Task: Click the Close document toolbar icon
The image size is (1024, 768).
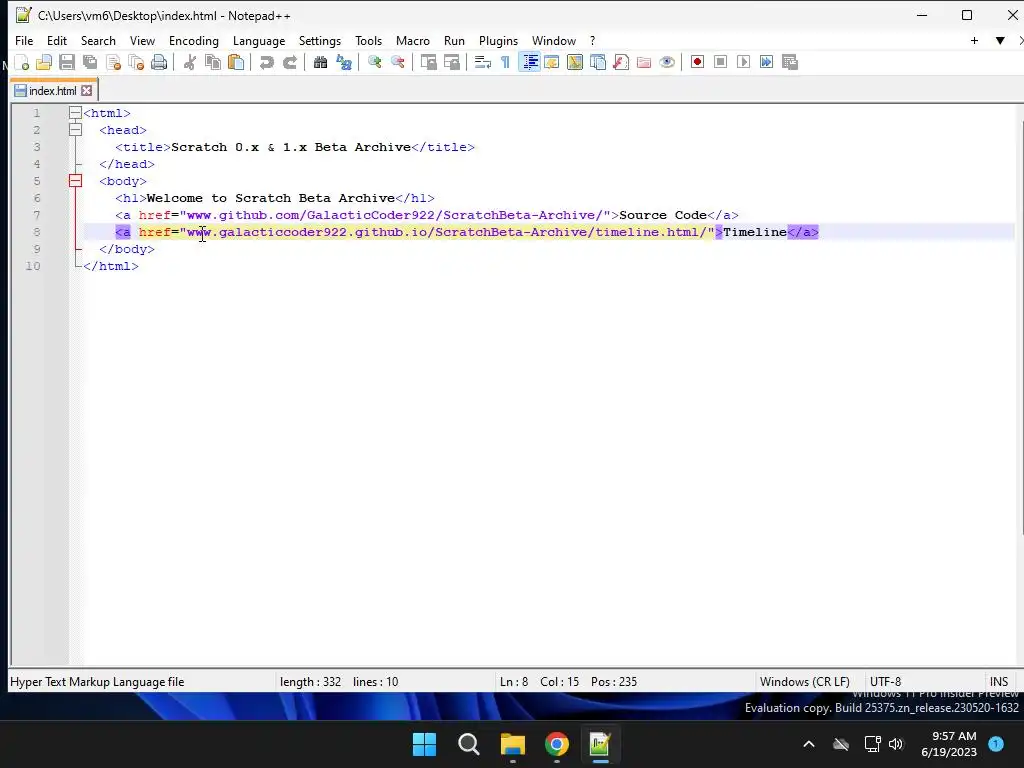Action: pyautogui.click(x=113, y=62)
